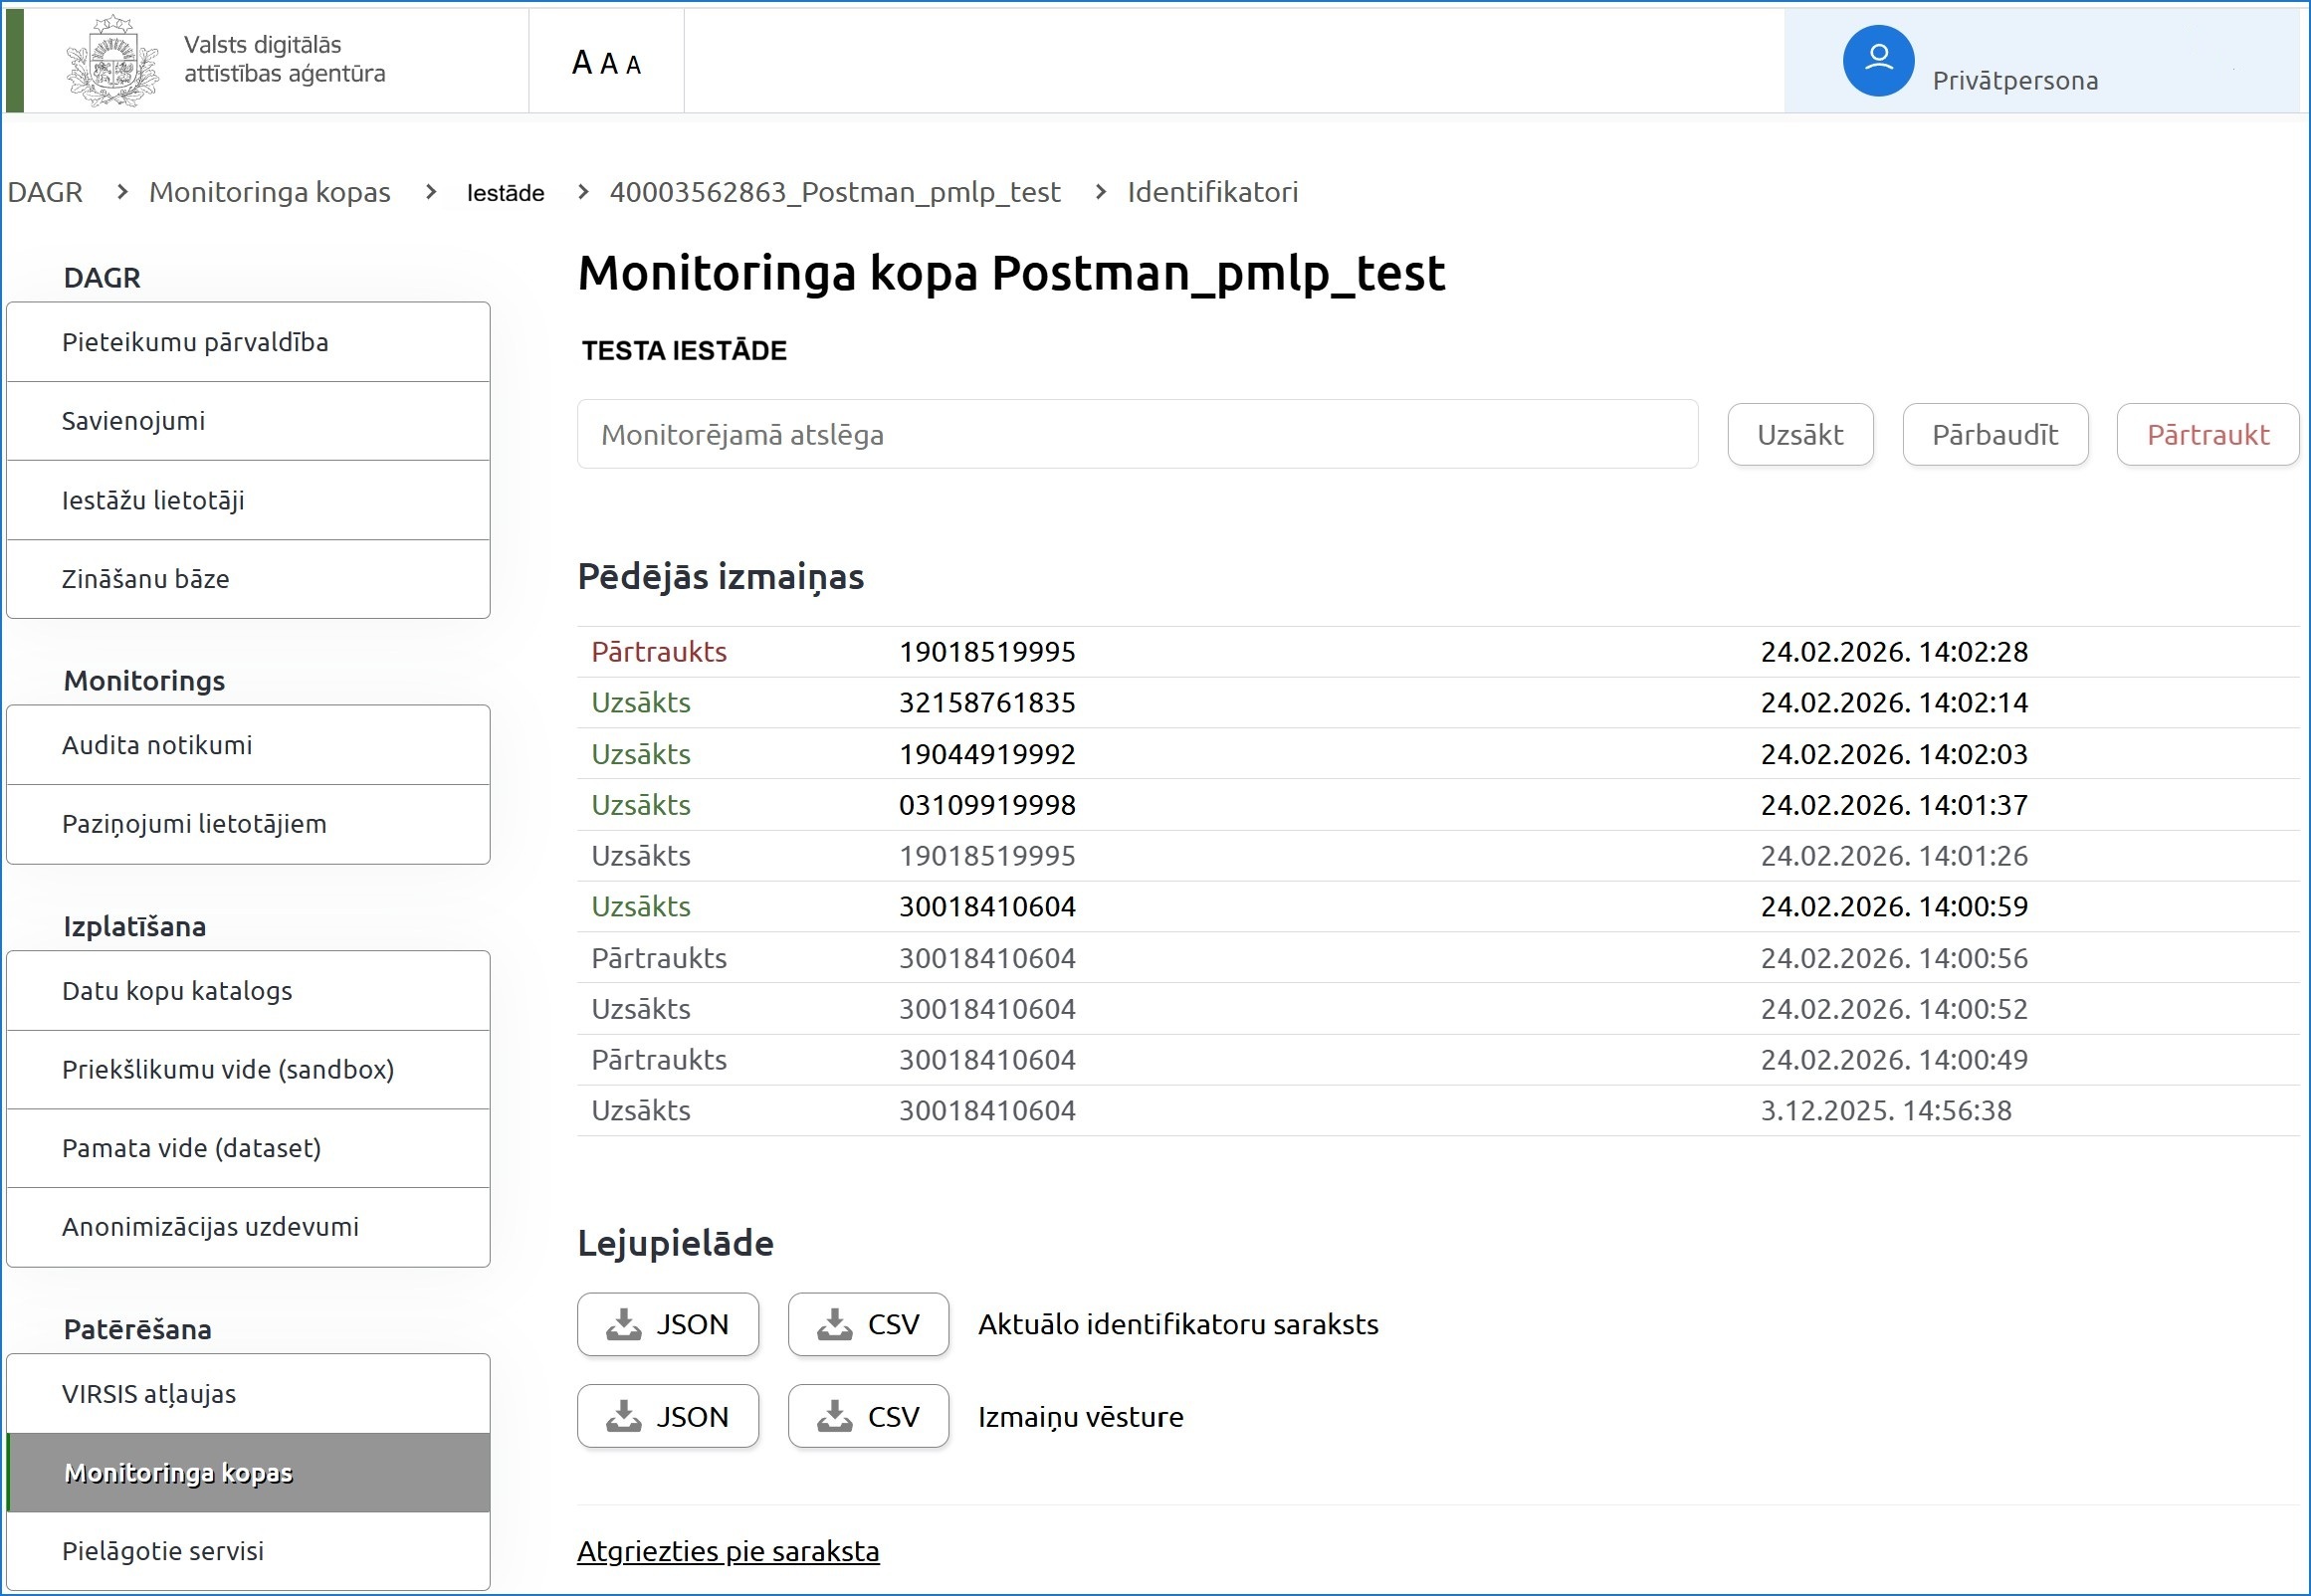Select identifier 32158761835
The image size is (2311, 1596).
(x=987, y=703)
